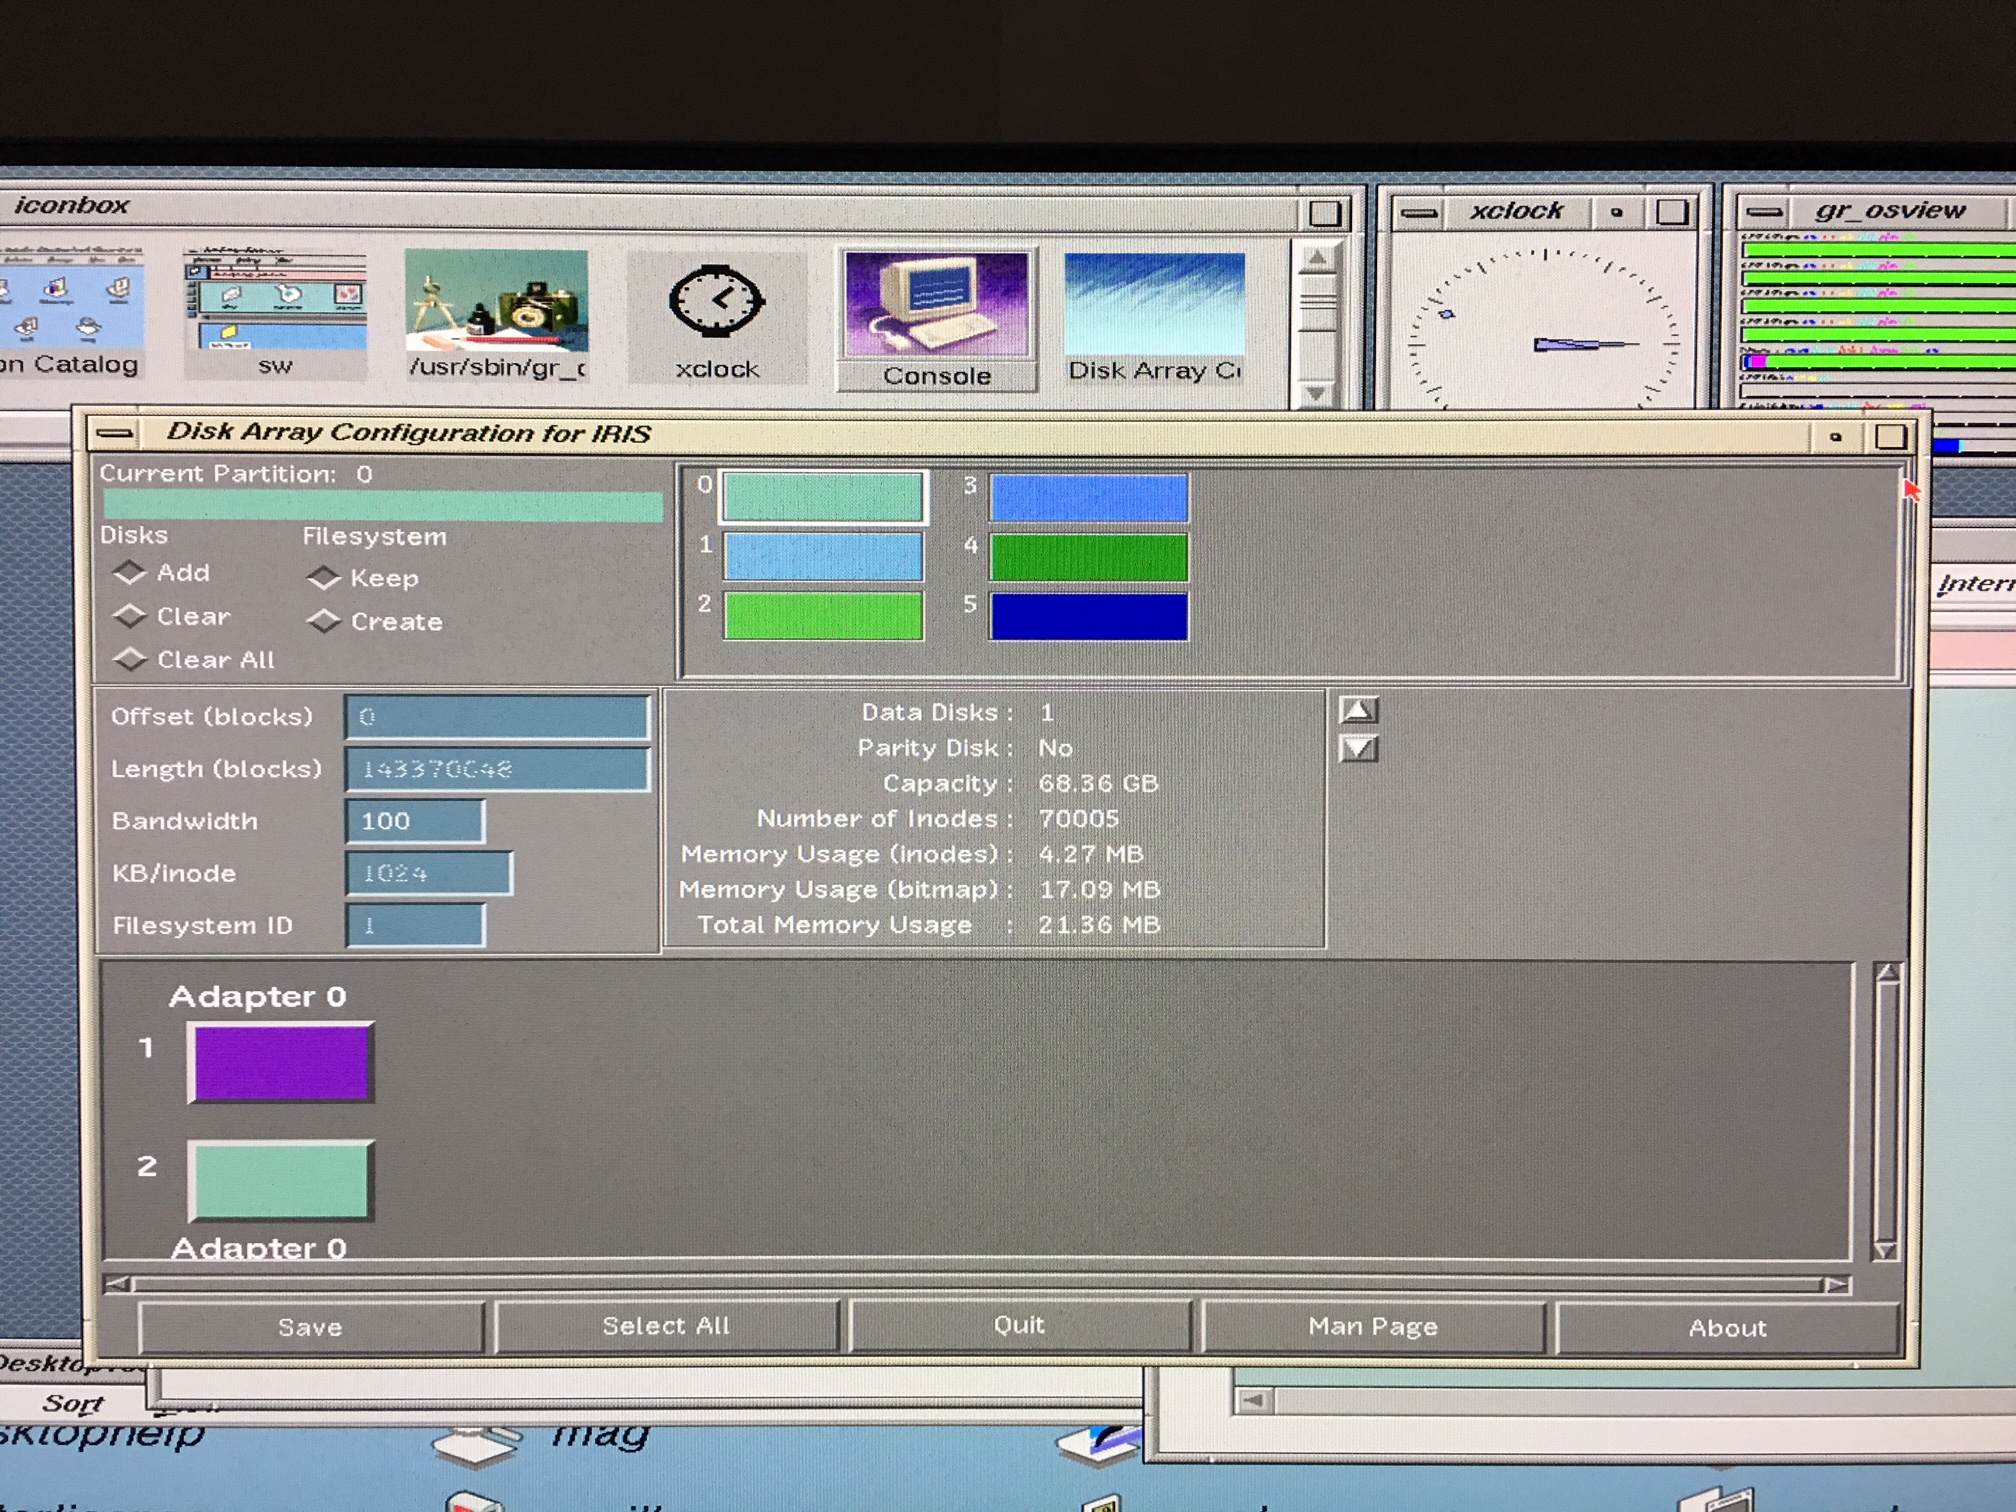Screen dimensions: 2016x1512
Task: Click the Quit button
Action: tap(1019, 1325)
